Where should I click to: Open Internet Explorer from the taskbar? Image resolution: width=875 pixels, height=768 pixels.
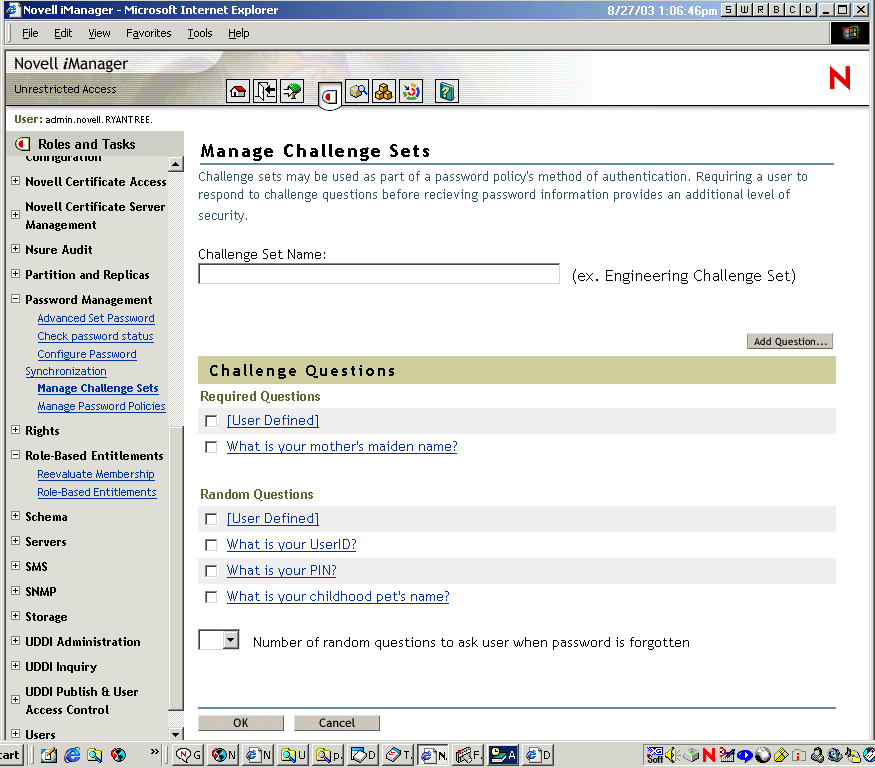71,754
